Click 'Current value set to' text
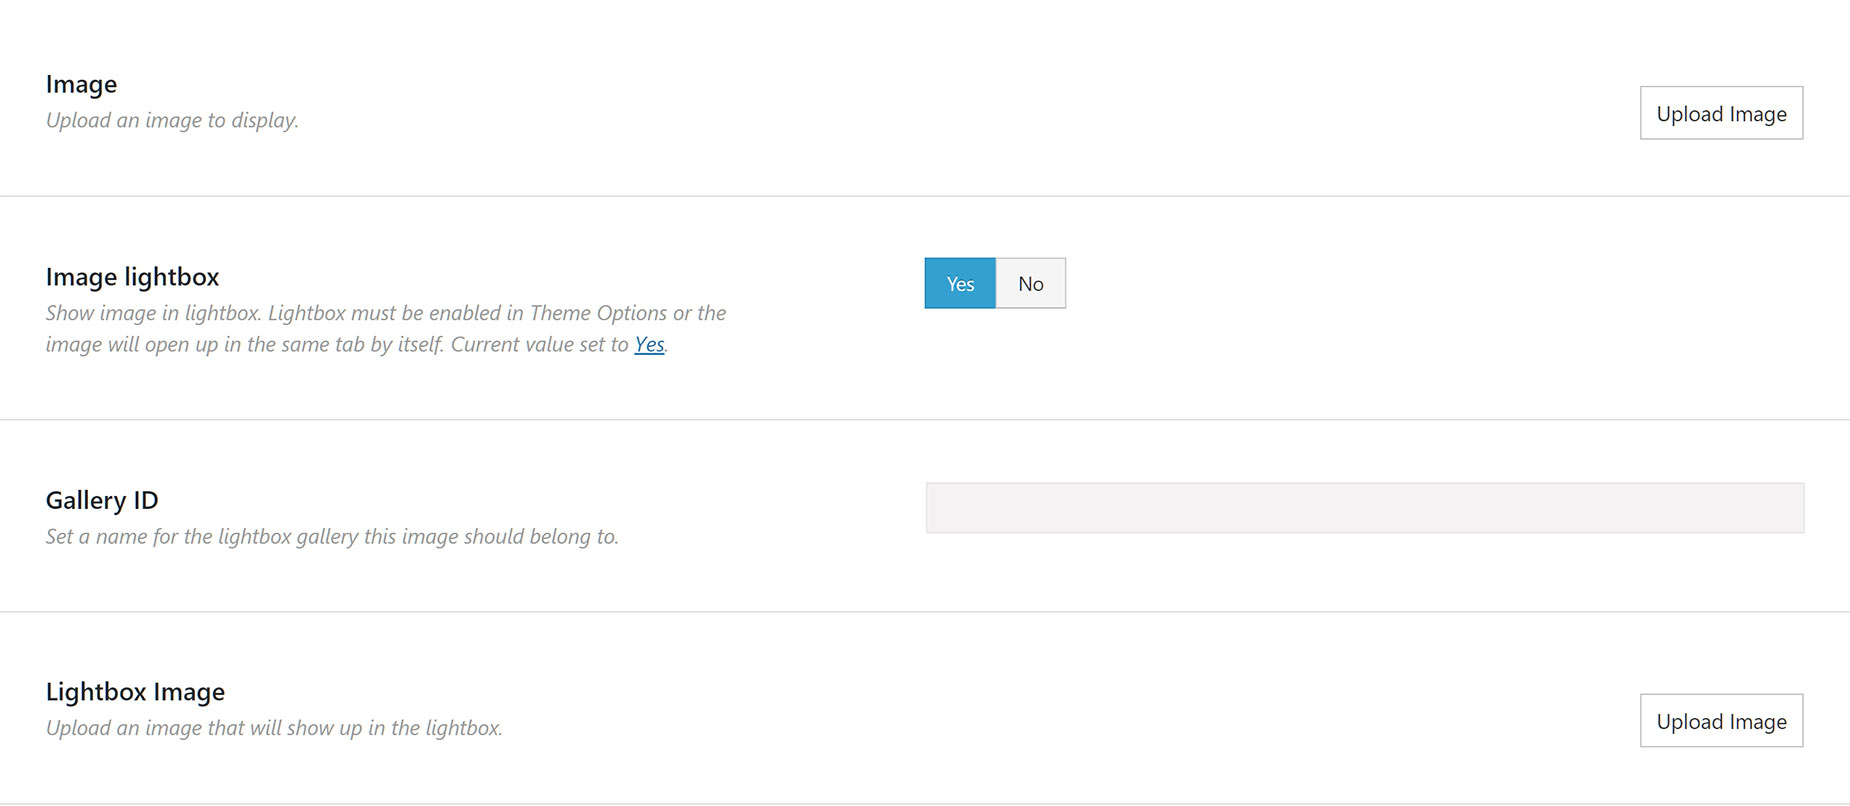Image resolution: width=1850 pixels, height=806 pixels. pos(540,344)
